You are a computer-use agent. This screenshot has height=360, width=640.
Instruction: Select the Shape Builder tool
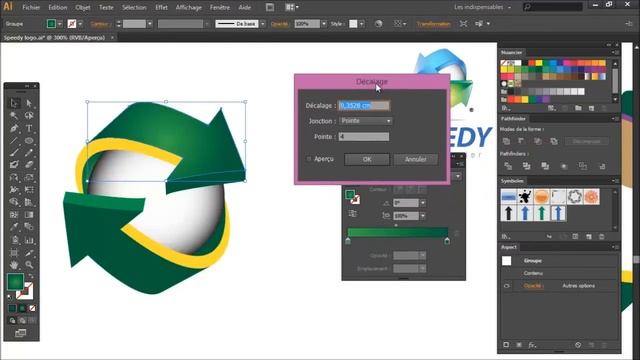14,202
